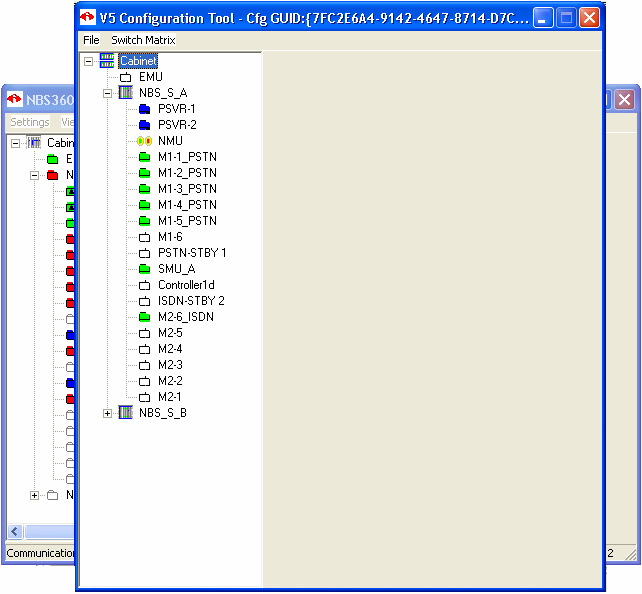Select M1-1_PSTN in the tree
642x594 pixels.
pyautogui.click(x=187, y=157)
